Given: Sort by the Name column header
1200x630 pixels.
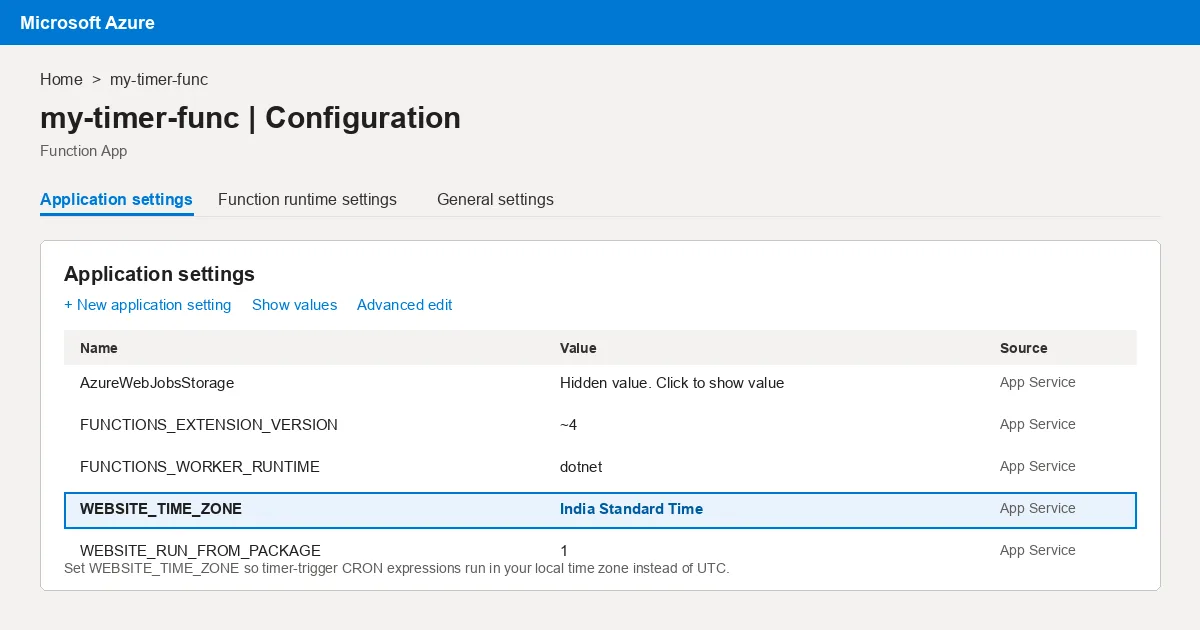Looking at the screenshot, I should click(99, 348).
